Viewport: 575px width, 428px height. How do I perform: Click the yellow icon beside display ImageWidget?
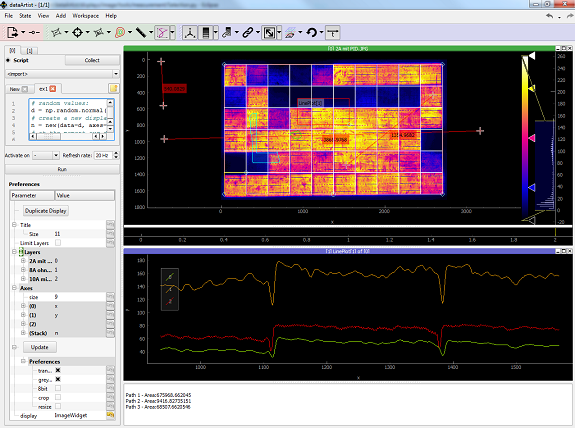(x=110, y=415)
